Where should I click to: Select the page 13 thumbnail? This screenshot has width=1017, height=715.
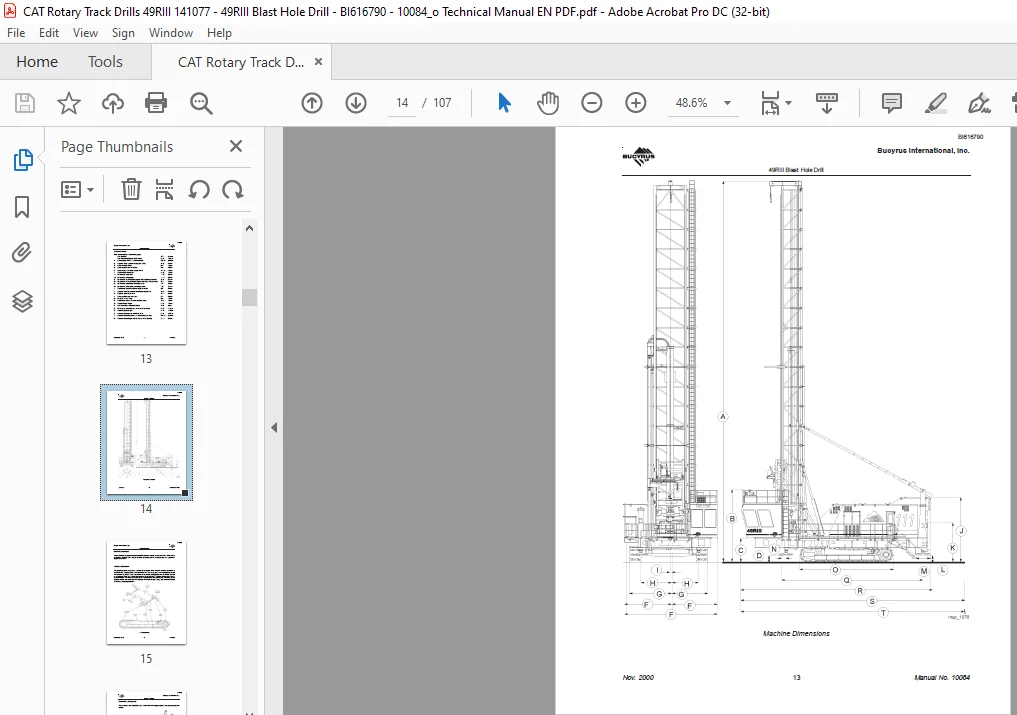(147, 293)
